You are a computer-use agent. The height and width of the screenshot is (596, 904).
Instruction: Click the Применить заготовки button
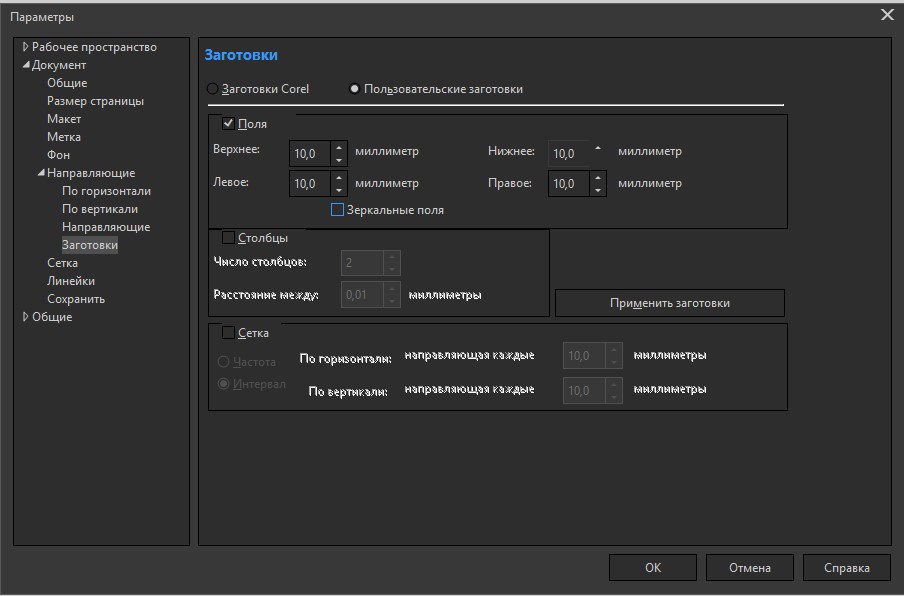point(669,303)
